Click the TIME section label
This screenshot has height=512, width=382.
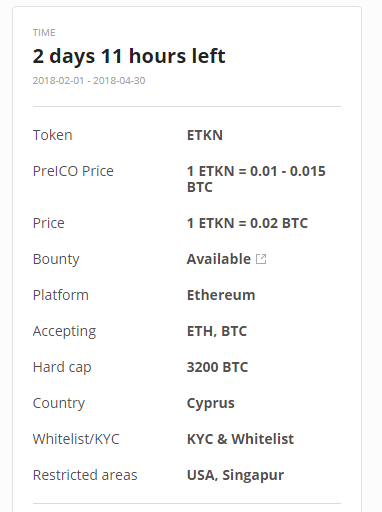pyautogui.click(x=44, y=33)
